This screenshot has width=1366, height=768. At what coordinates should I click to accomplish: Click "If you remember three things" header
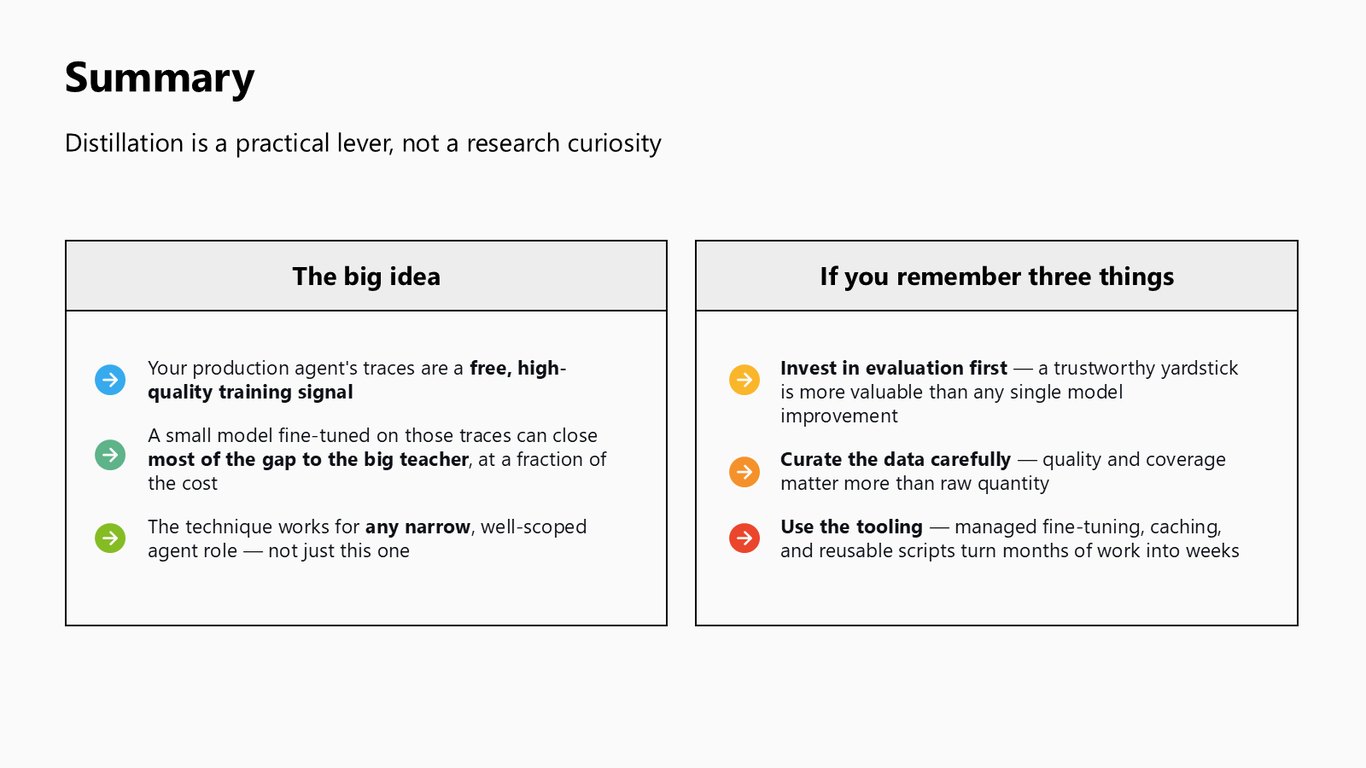tap(997, 276)
